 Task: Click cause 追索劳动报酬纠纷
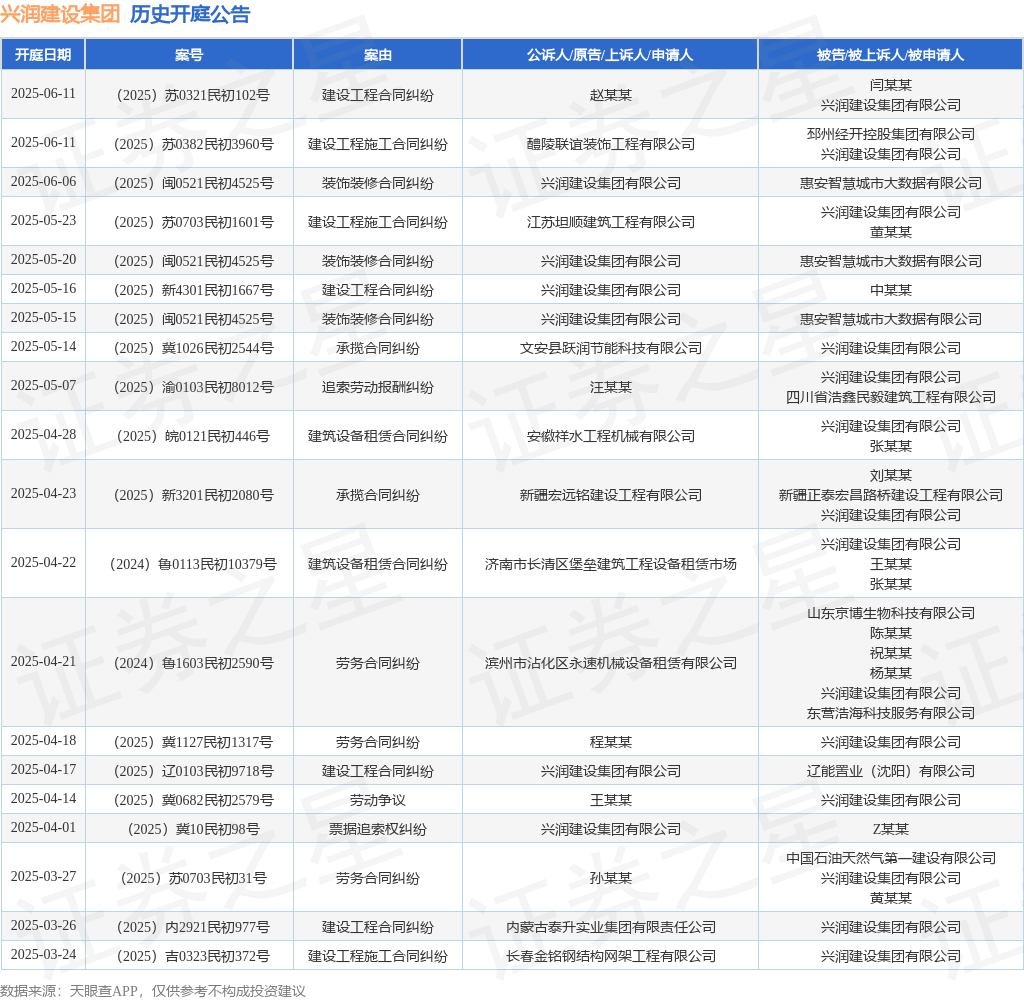(x=377, y=387)
